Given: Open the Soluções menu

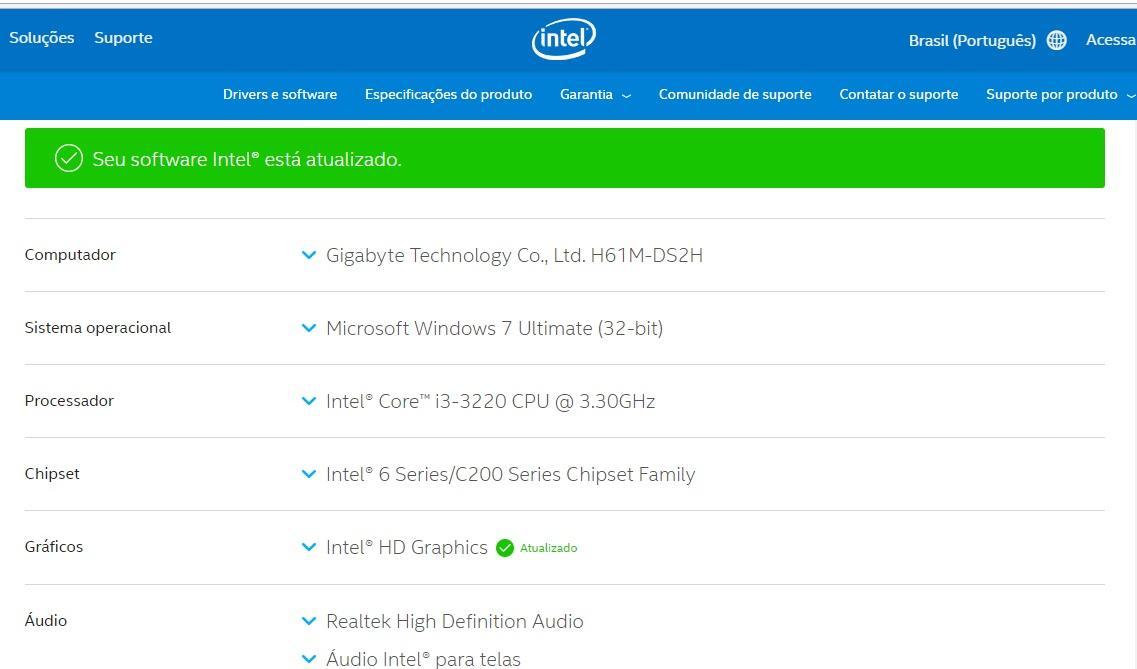Looking at the screenshot, I should pos(41,38).
